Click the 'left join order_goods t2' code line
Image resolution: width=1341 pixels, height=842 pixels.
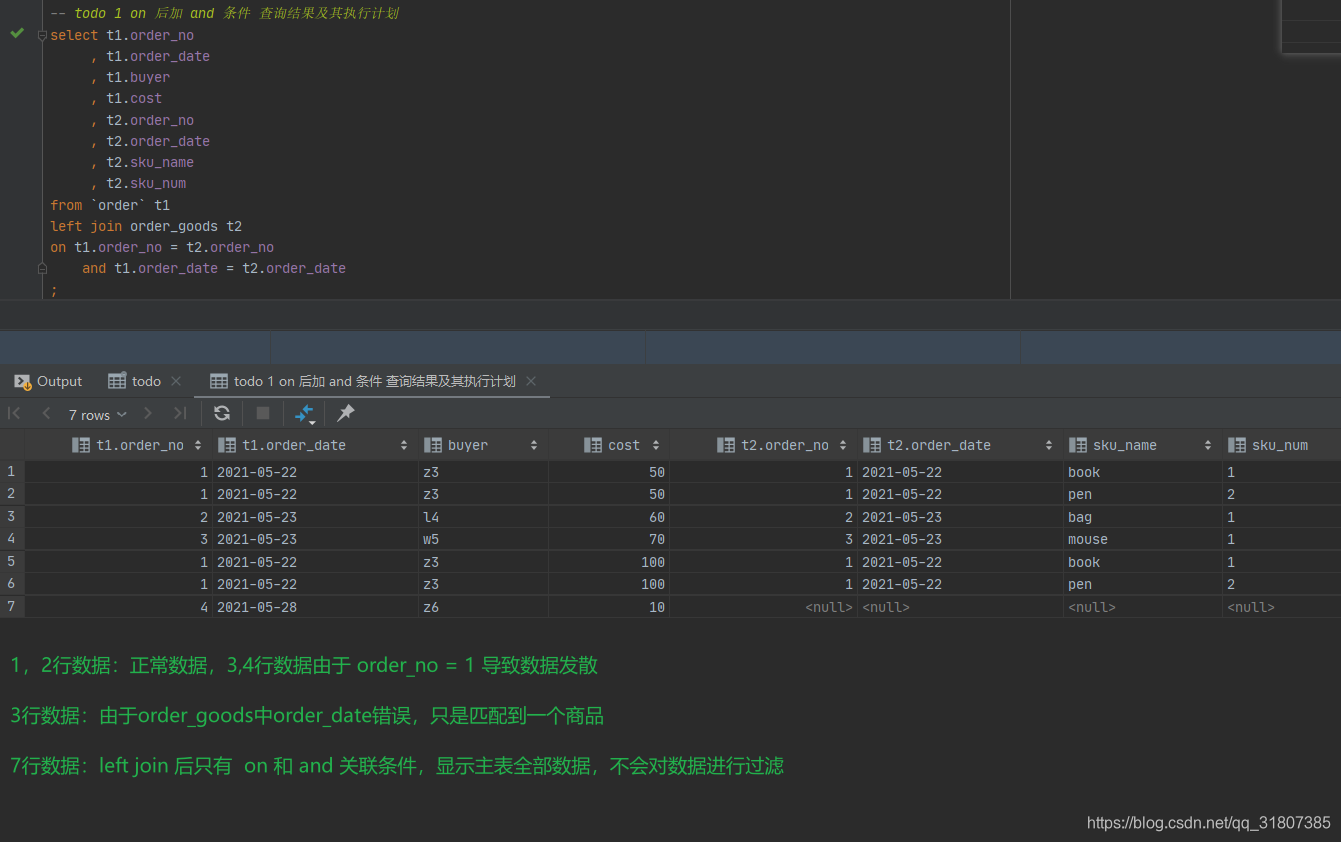tap(146, 226)
